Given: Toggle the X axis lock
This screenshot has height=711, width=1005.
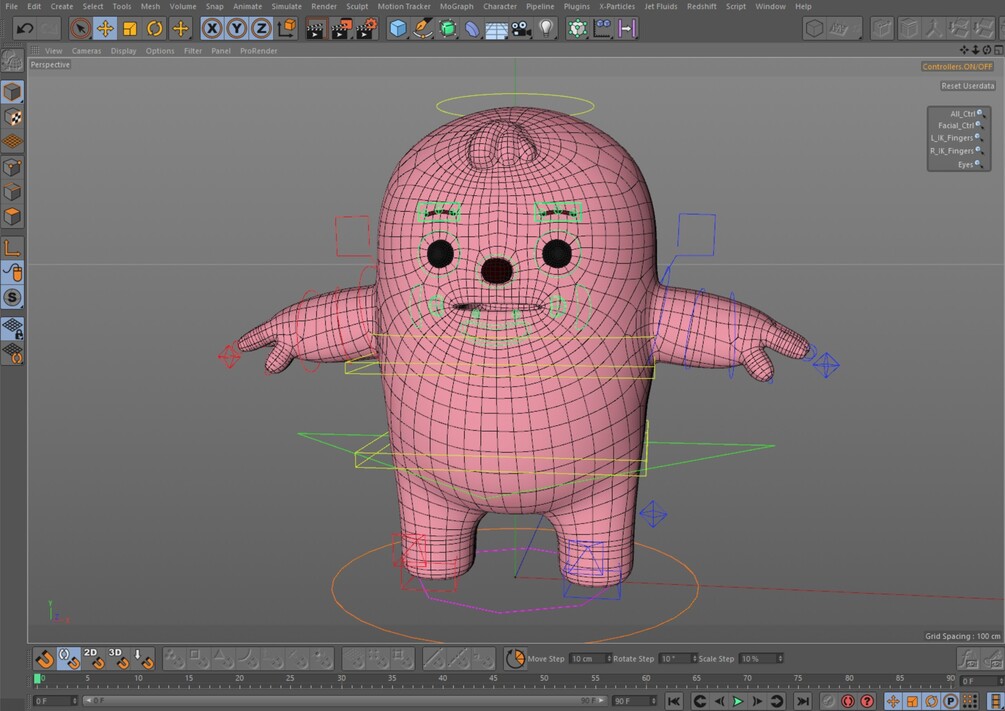Looking at the screenshot, I should tap(212, 29).
